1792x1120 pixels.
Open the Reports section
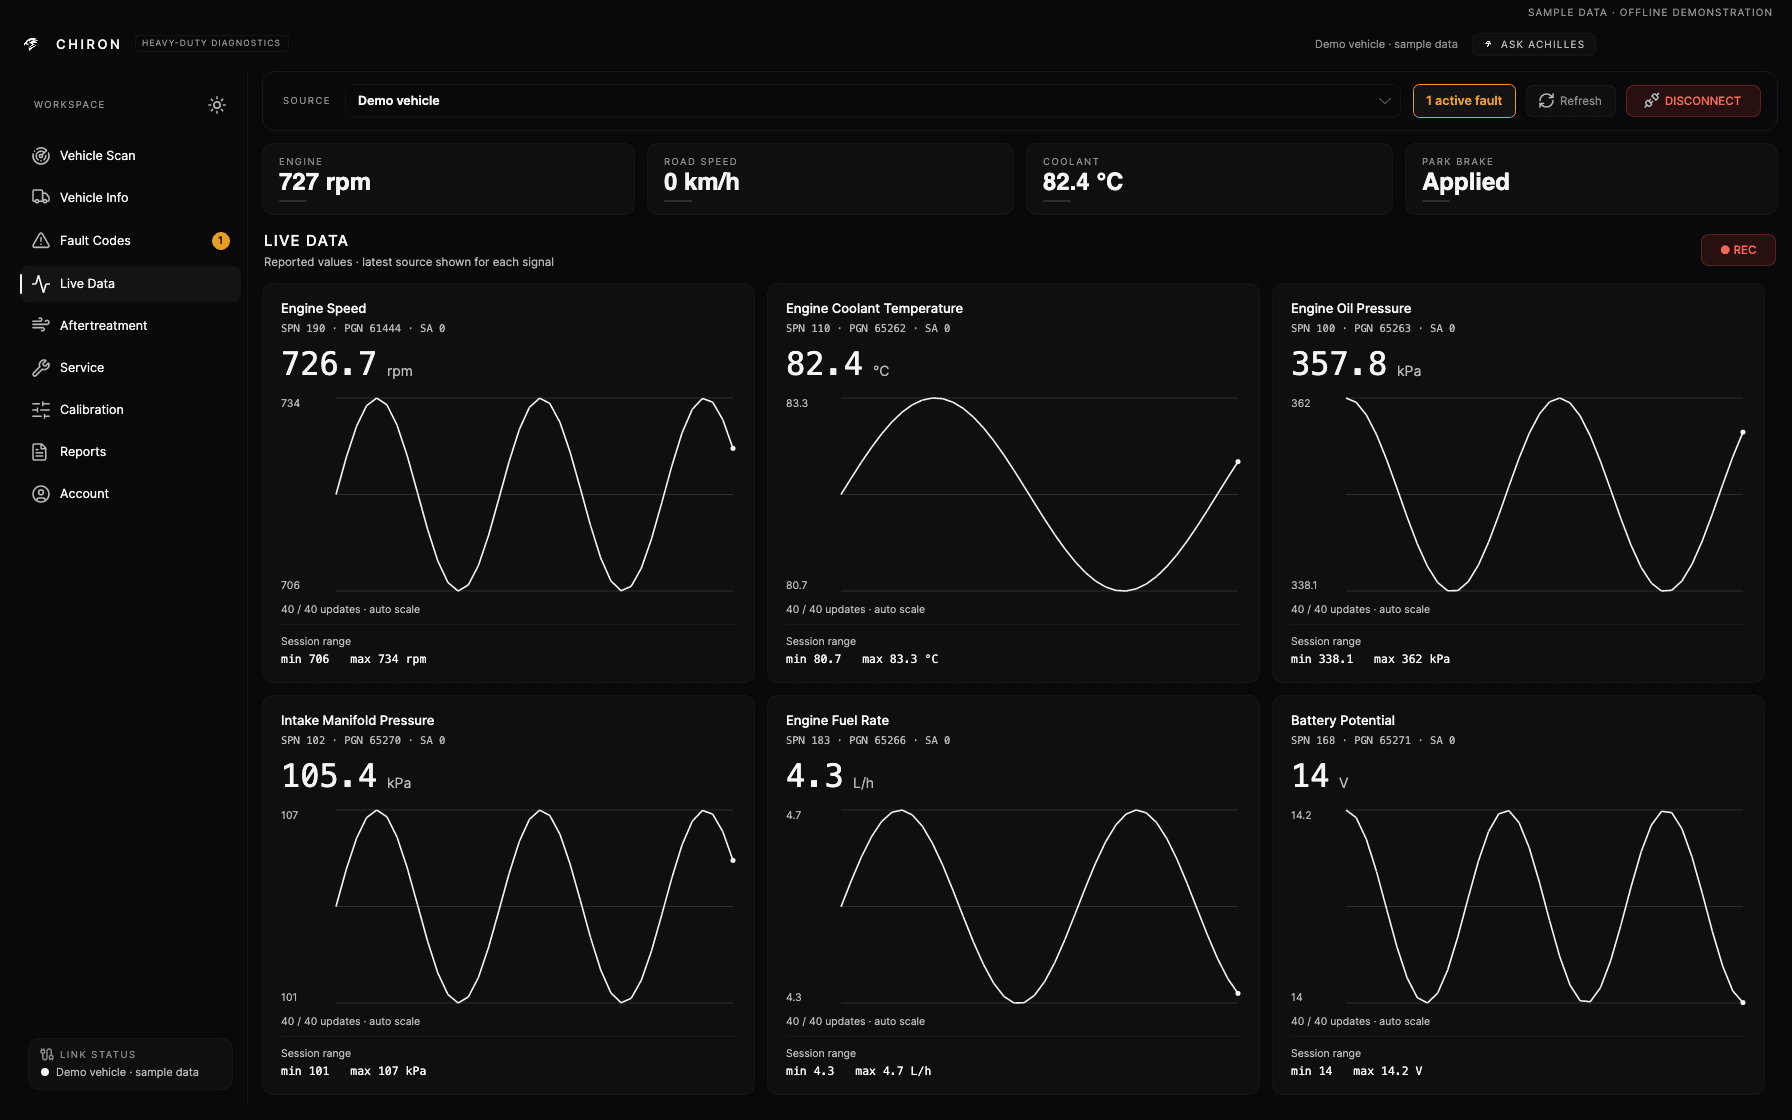[x=130, y=452]
